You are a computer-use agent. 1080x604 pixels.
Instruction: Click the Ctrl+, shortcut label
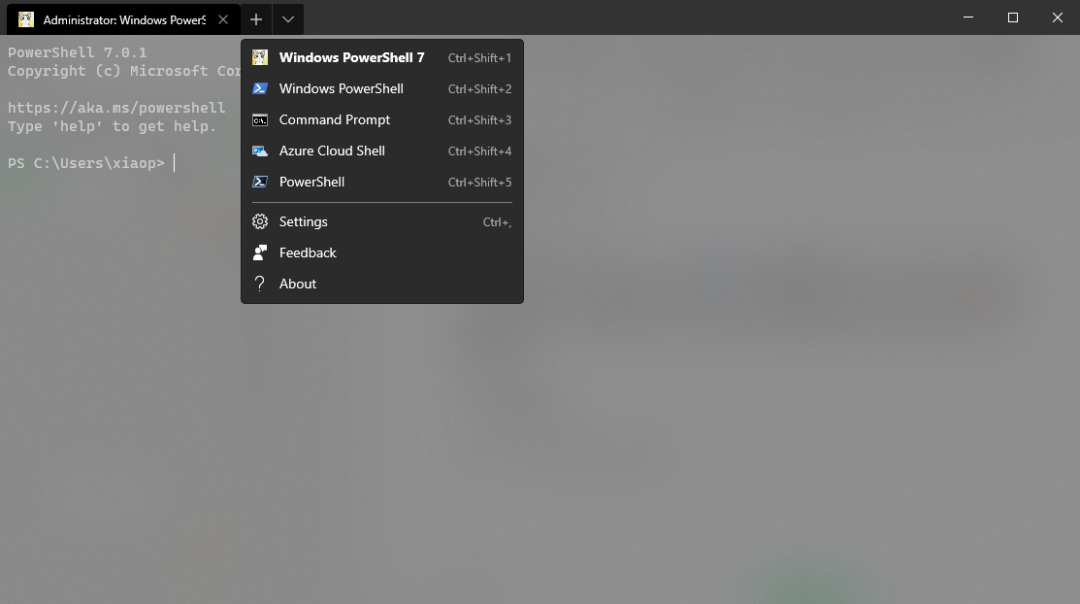497,222
